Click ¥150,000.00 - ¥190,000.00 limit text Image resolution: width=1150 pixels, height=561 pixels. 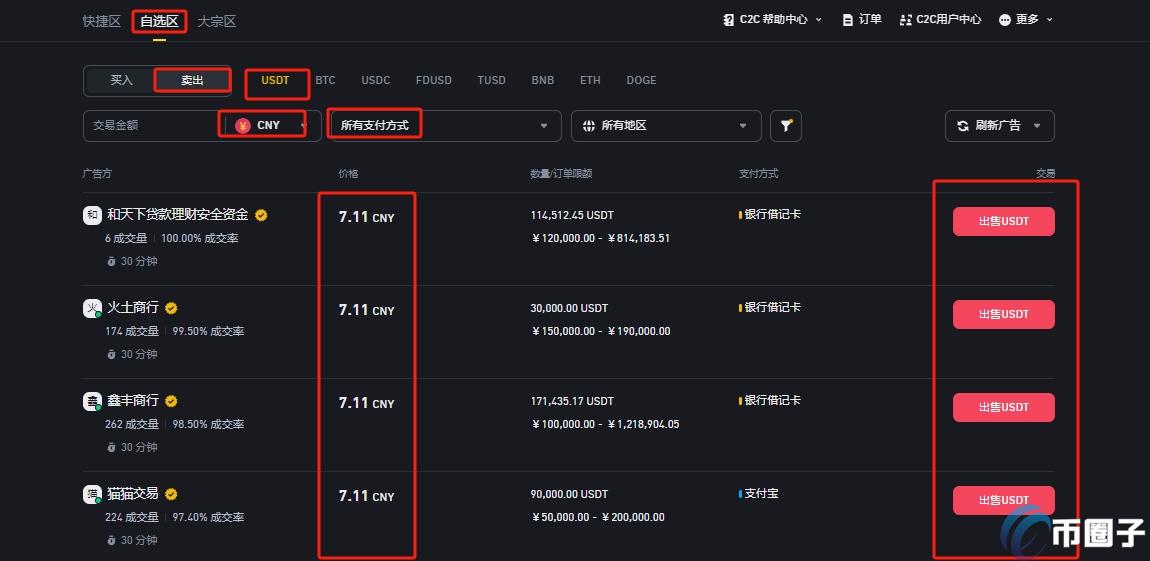[601, 331]
